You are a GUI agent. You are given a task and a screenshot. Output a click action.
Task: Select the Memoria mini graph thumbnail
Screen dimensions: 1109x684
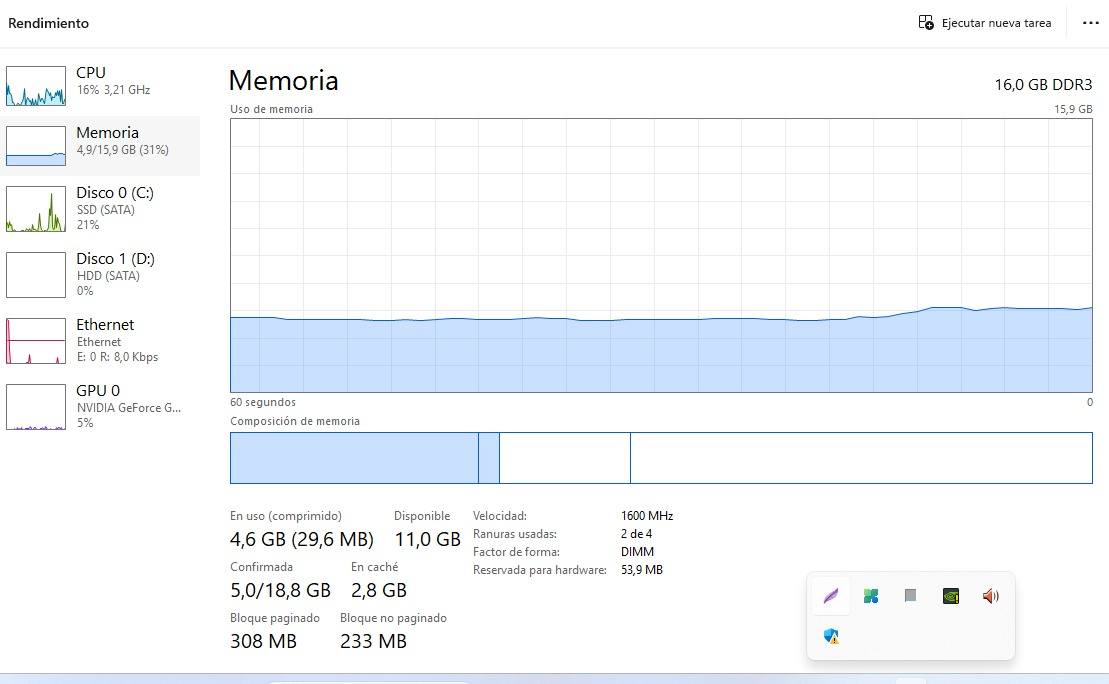click(x=36, y=146)
